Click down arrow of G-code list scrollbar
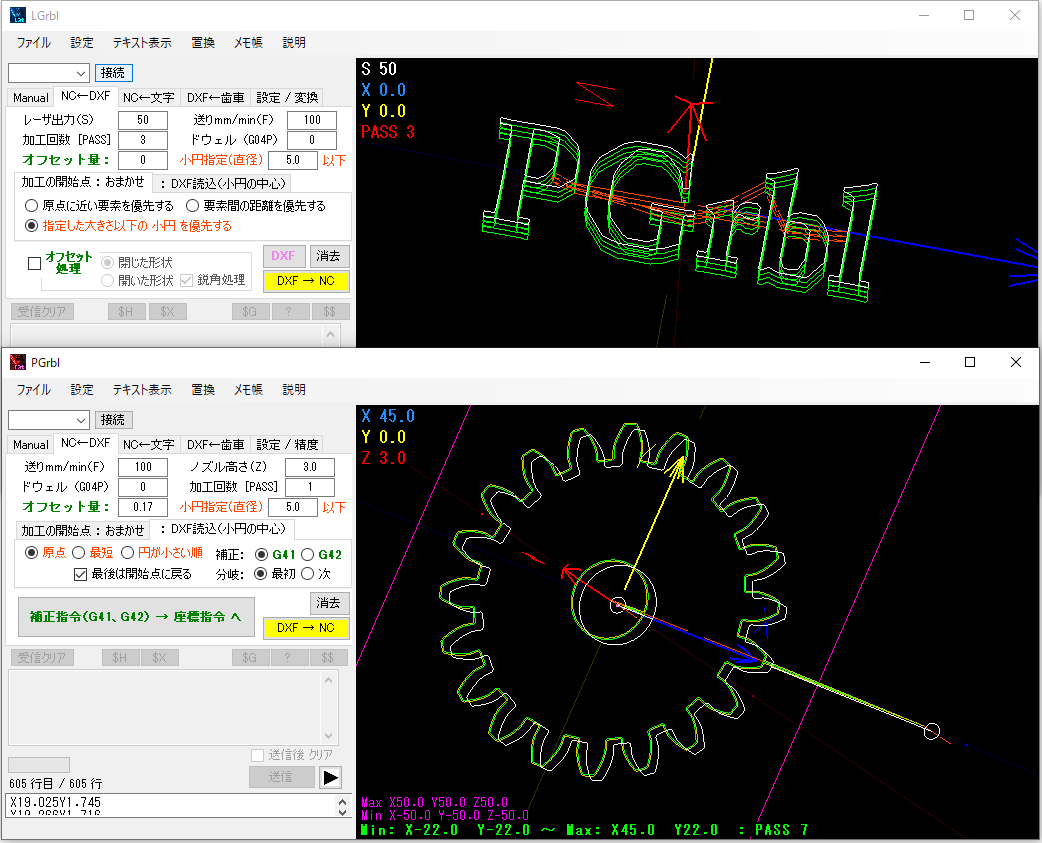 pyautogui.click(x=342, y=811)
